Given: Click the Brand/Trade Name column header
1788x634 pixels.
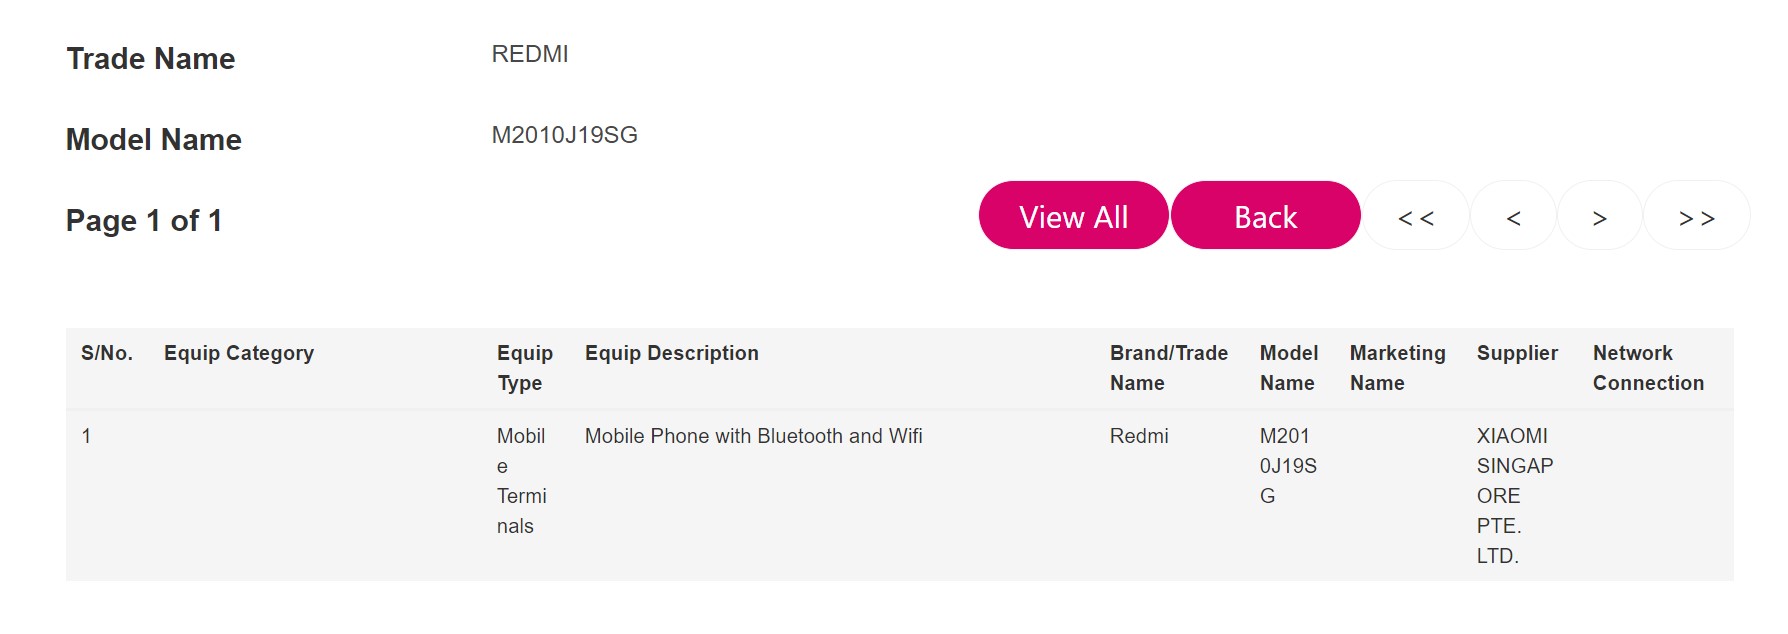Looking at the screenshot, I should point(1168,368).
